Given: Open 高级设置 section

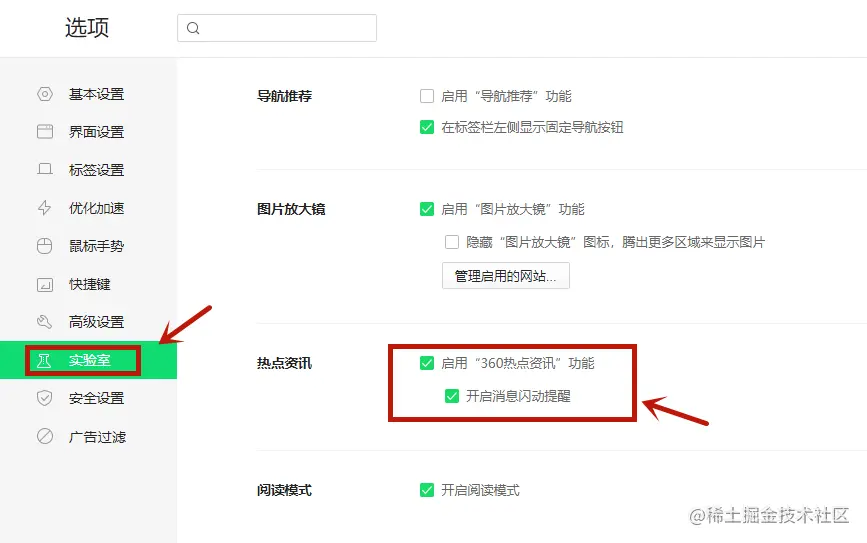Looking at the screenshot, I should (x=88, y=321).
